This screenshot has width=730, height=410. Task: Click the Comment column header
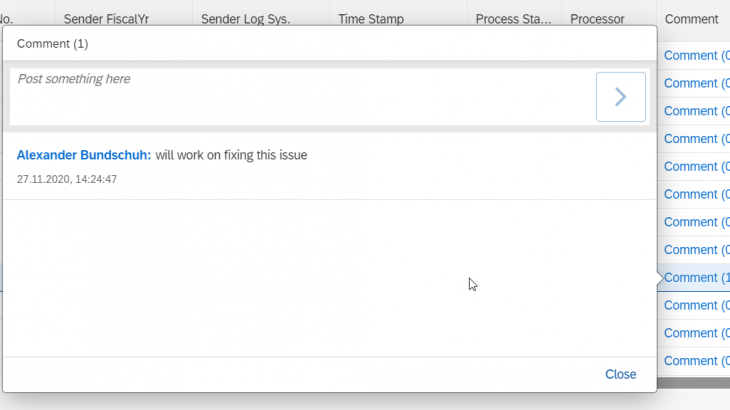click(691, 19)
